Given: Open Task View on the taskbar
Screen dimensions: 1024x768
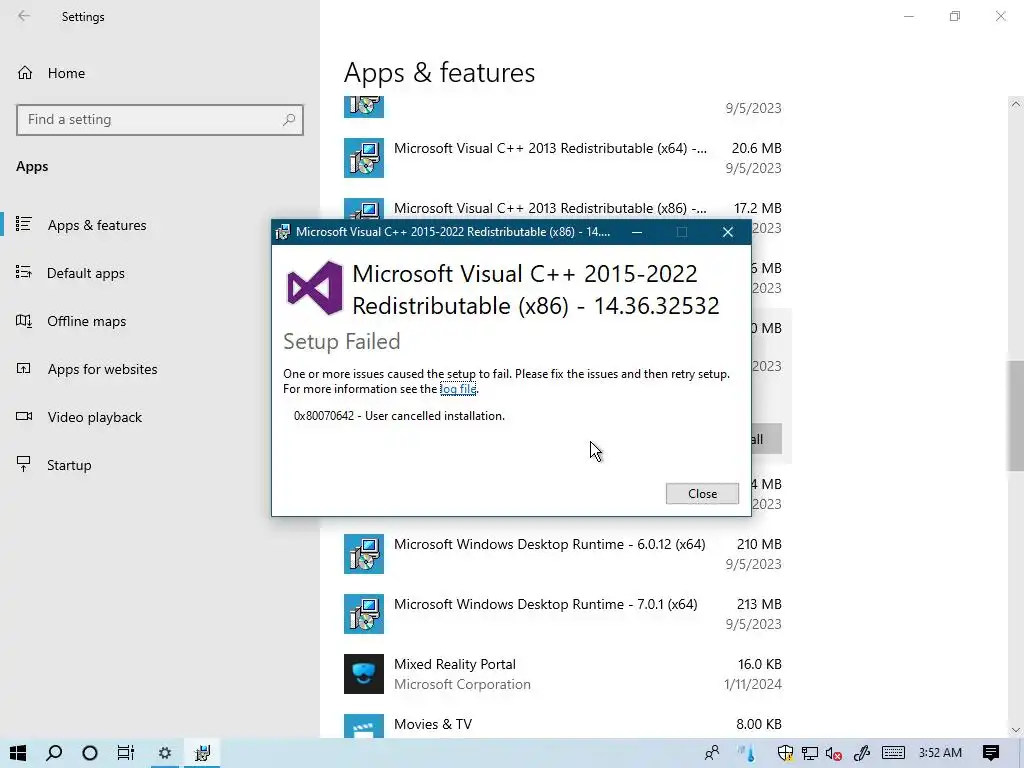Looking at the screenshot, I should pyautogui.click(x=125, y=753).
